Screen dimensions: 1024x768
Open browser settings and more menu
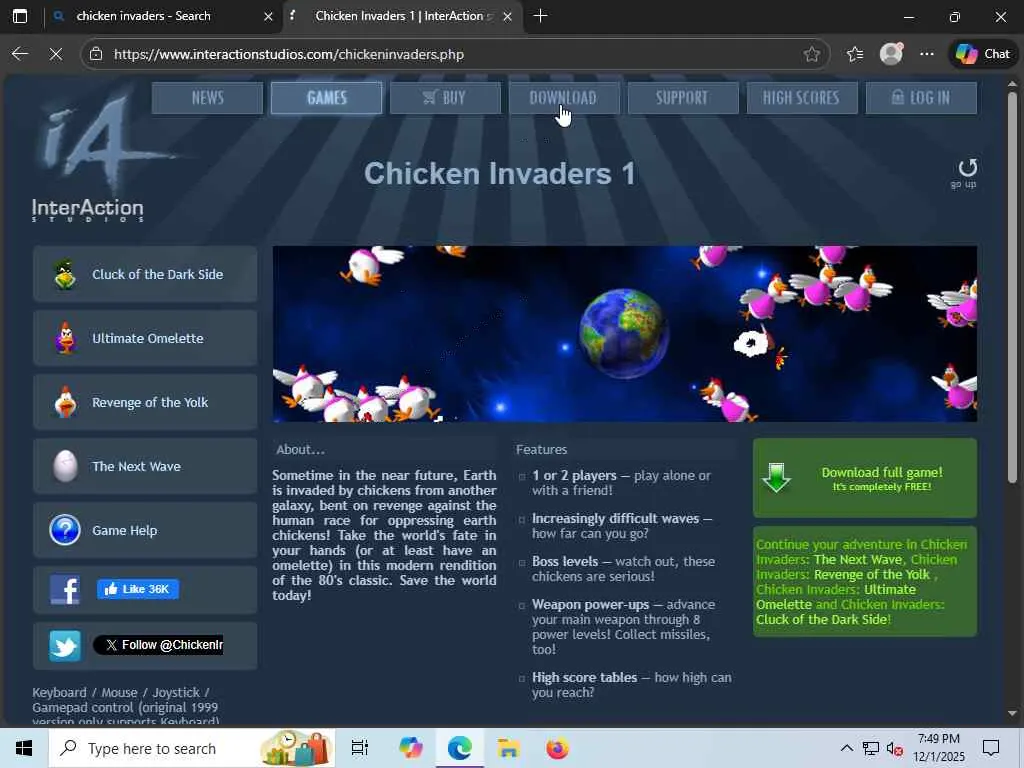(x=927, y=54)
